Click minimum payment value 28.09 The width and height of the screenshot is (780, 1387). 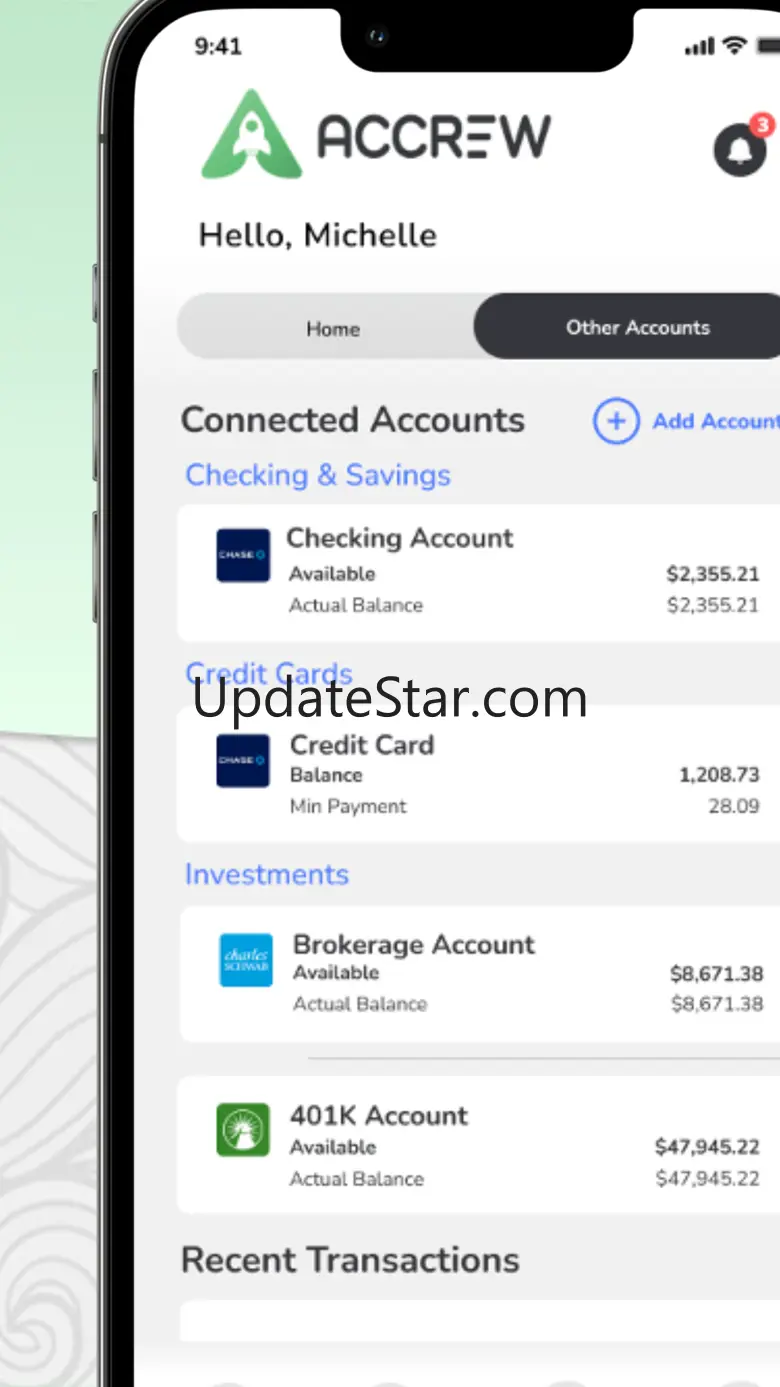tap(734, 806)
